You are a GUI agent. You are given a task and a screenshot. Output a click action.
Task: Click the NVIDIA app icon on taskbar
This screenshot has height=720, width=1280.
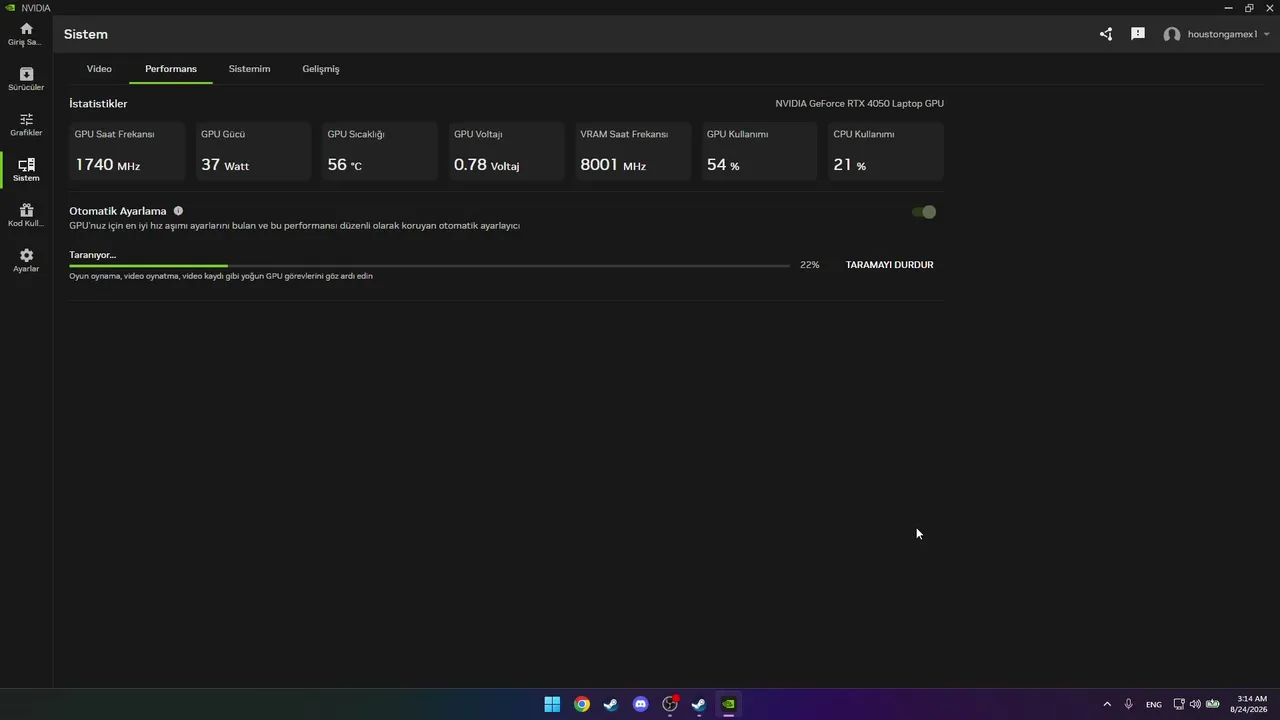coord(729,704)
